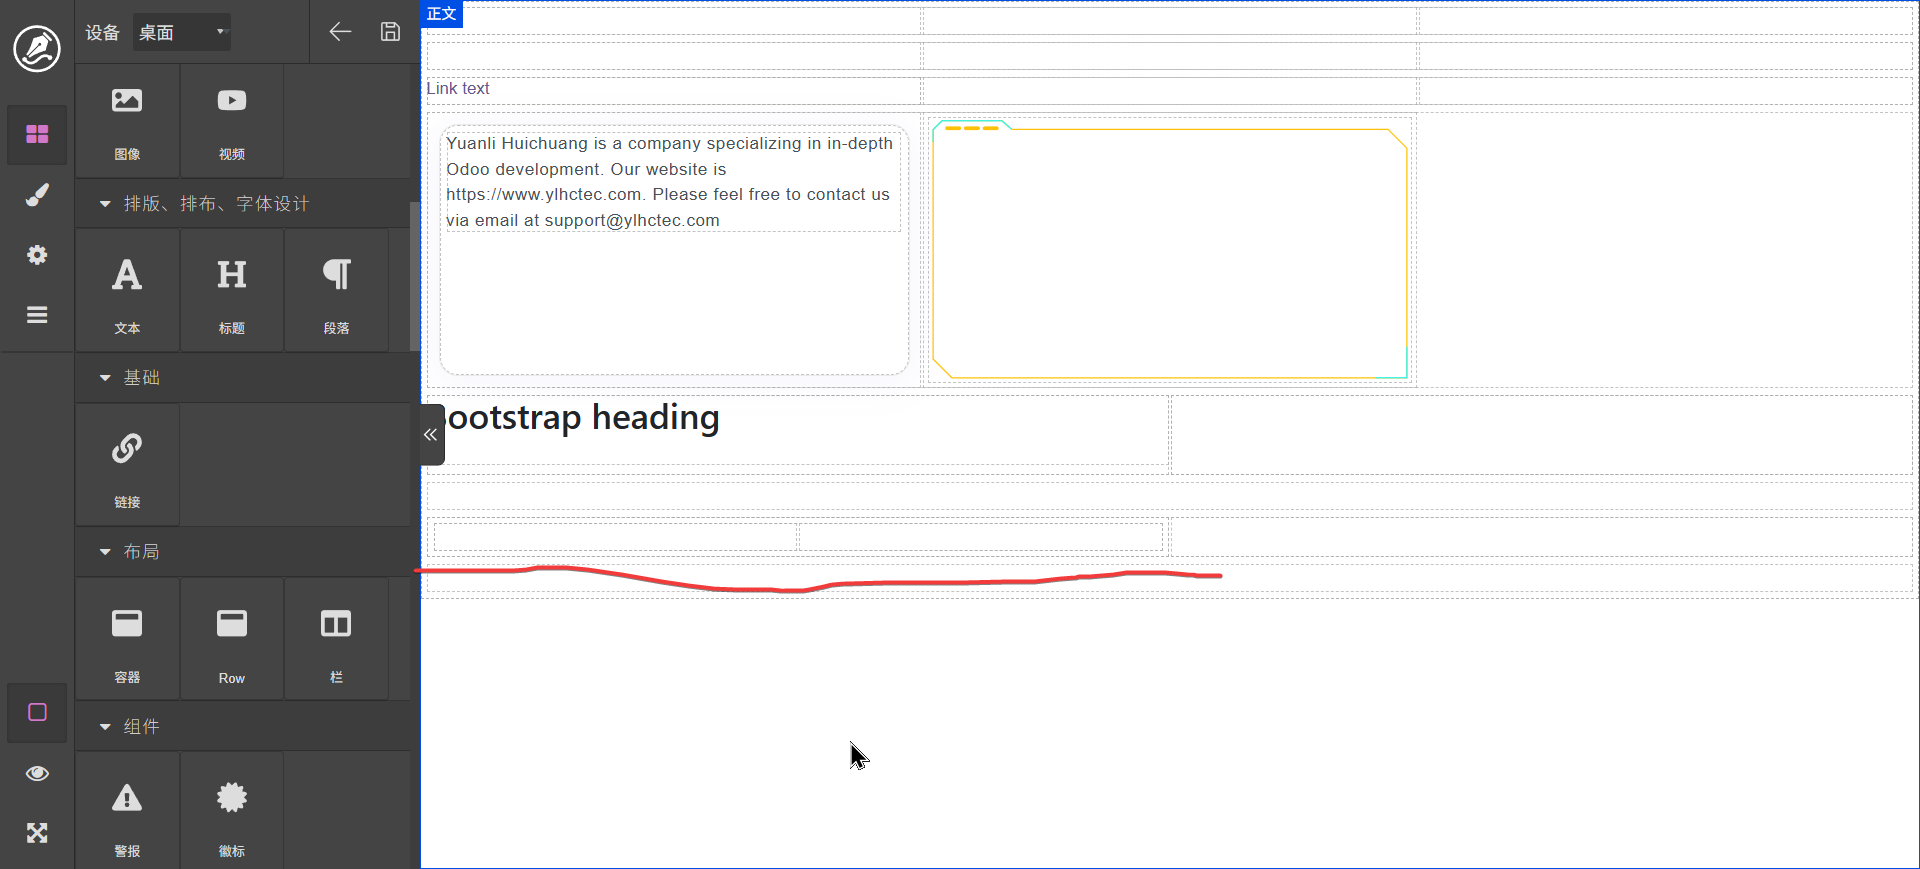Select the 视频 video block

[x=231, y=121]
